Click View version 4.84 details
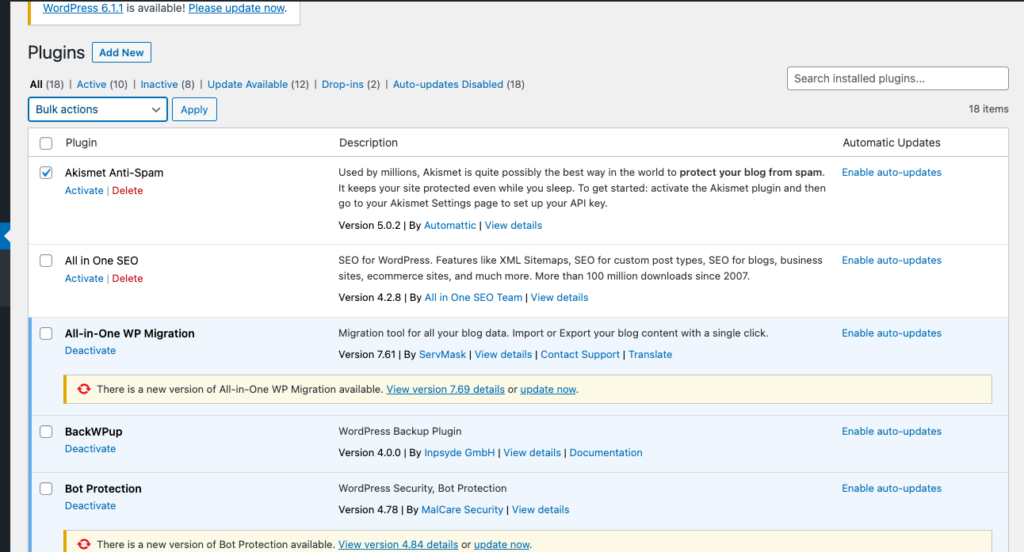The height and width of the screenshot is (552, 1024). pos(398,544)
